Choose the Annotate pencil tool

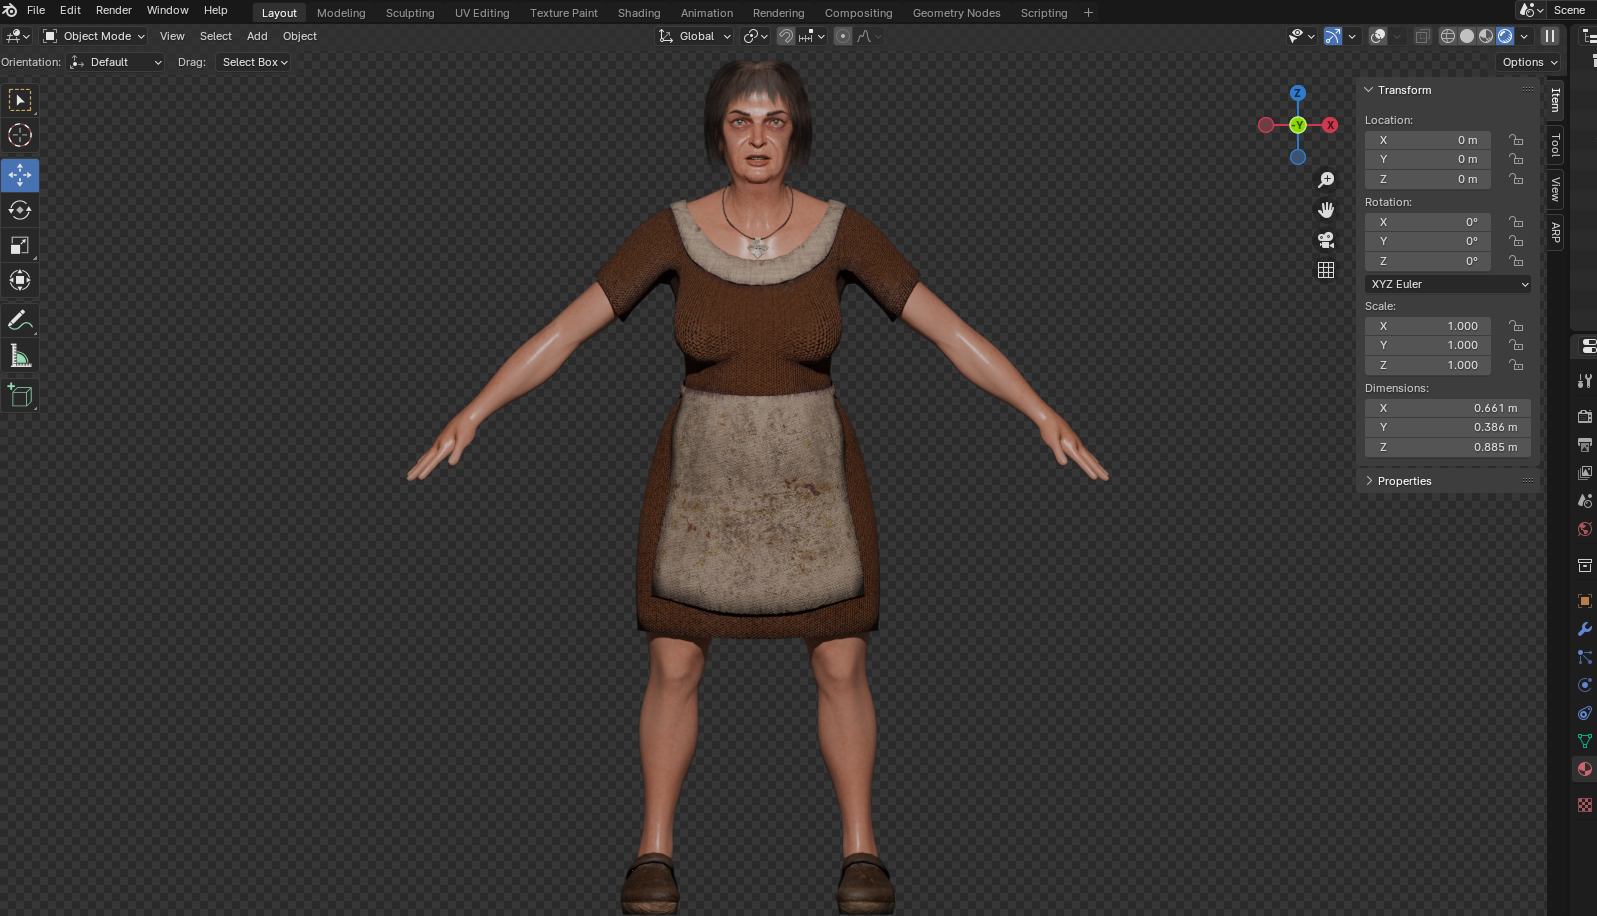coord(20,321)
